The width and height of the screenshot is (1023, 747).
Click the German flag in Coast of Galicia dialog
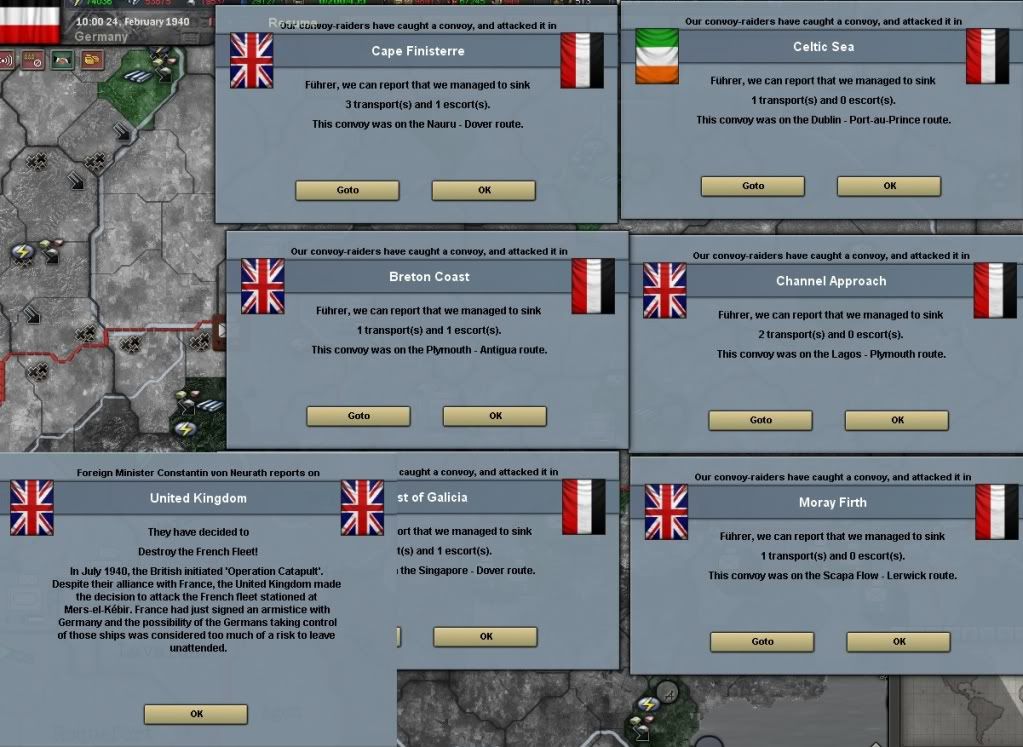[x=583, y=508]
